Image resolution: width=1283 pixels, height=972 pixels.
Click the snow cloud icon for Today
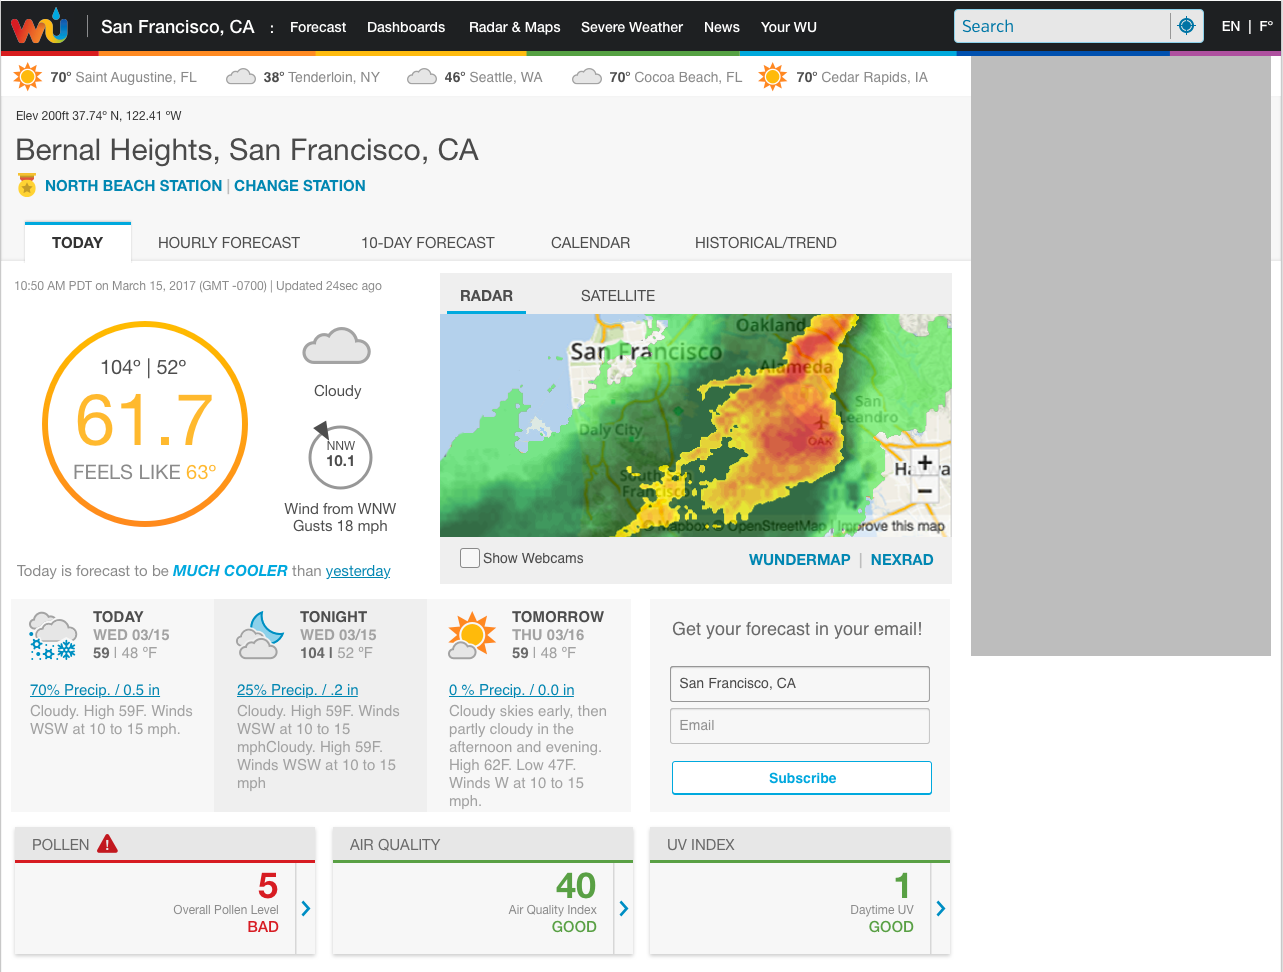point(53,637)
